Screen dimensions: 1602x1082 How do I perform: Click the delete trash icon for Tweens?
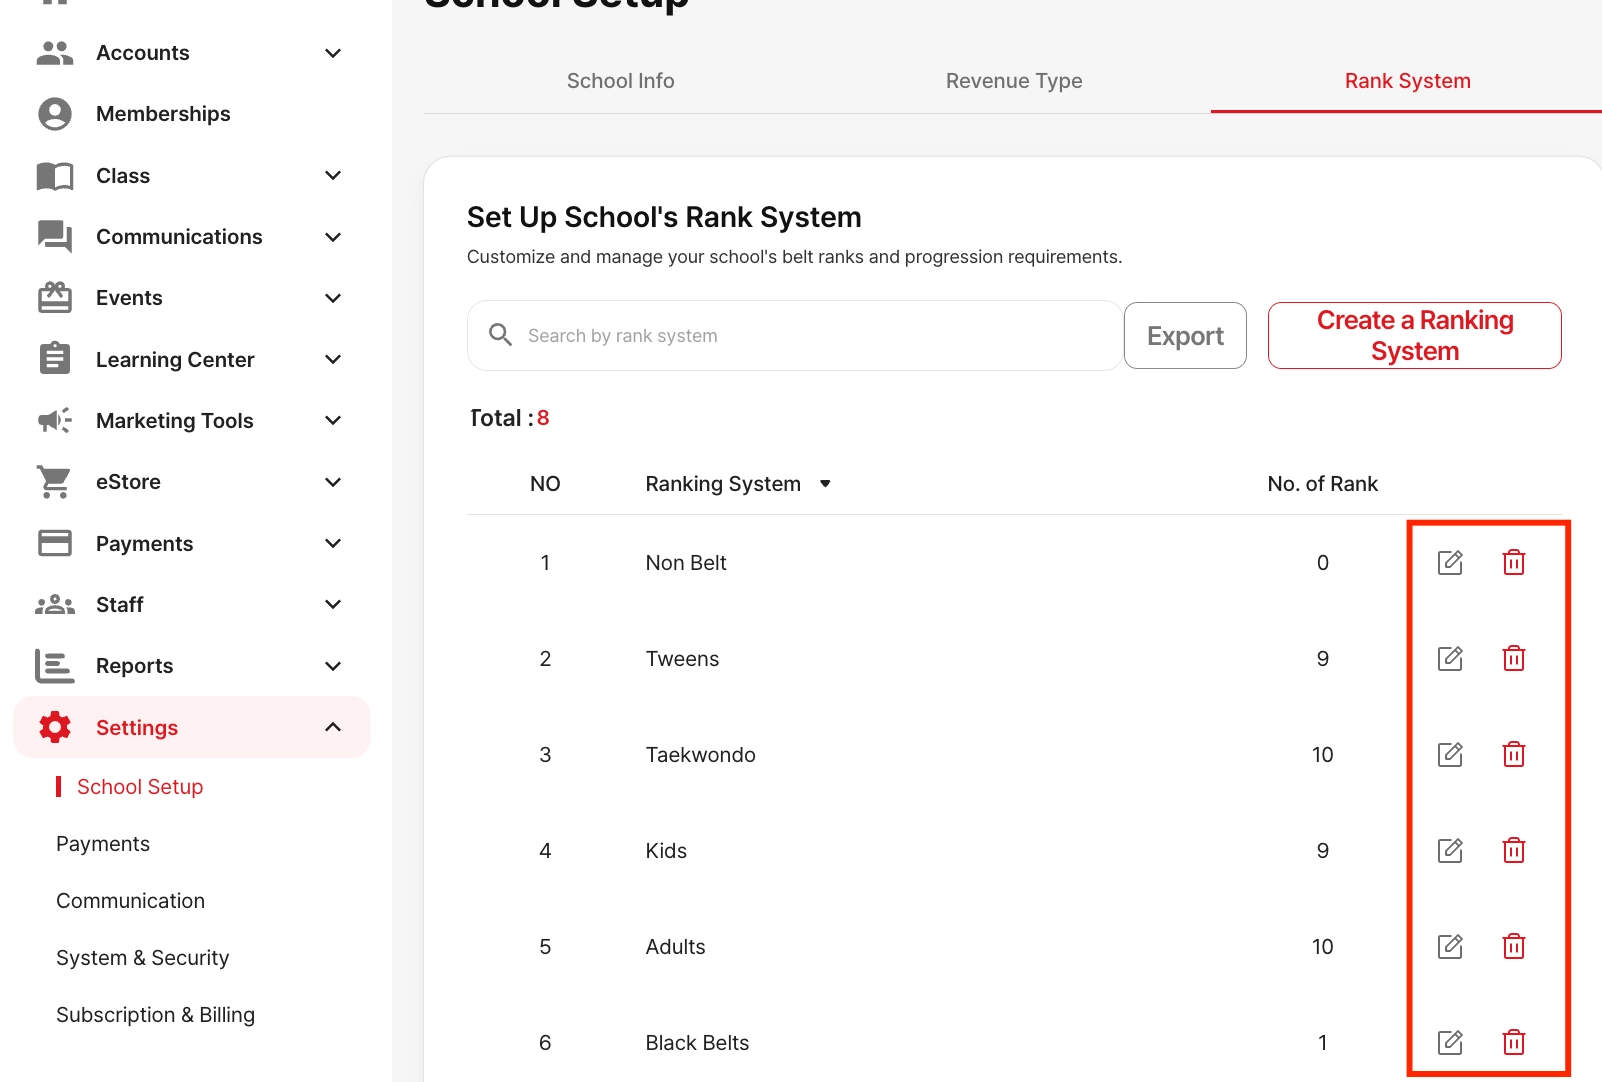click(x=1514, y=658)
